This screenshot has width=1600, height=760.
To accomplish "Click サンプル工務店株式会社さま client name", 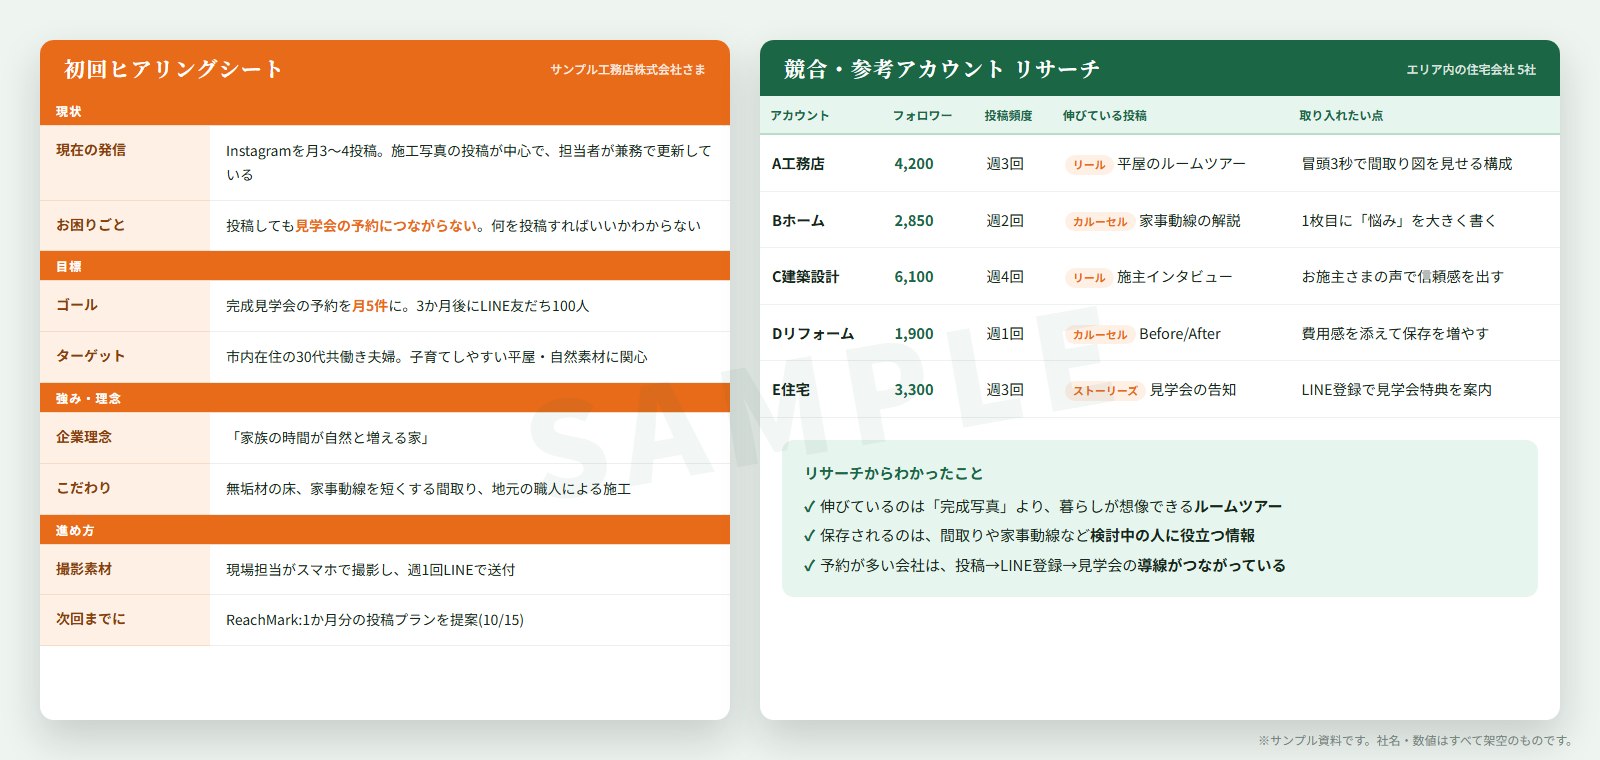I will [x=627, y=70].
